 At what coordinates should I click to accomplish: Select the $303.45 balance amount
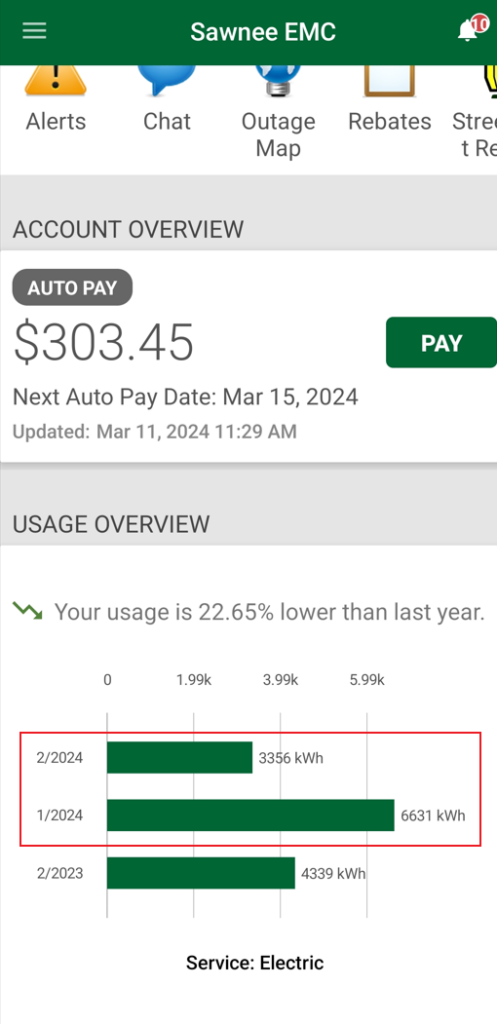(104, 343)
